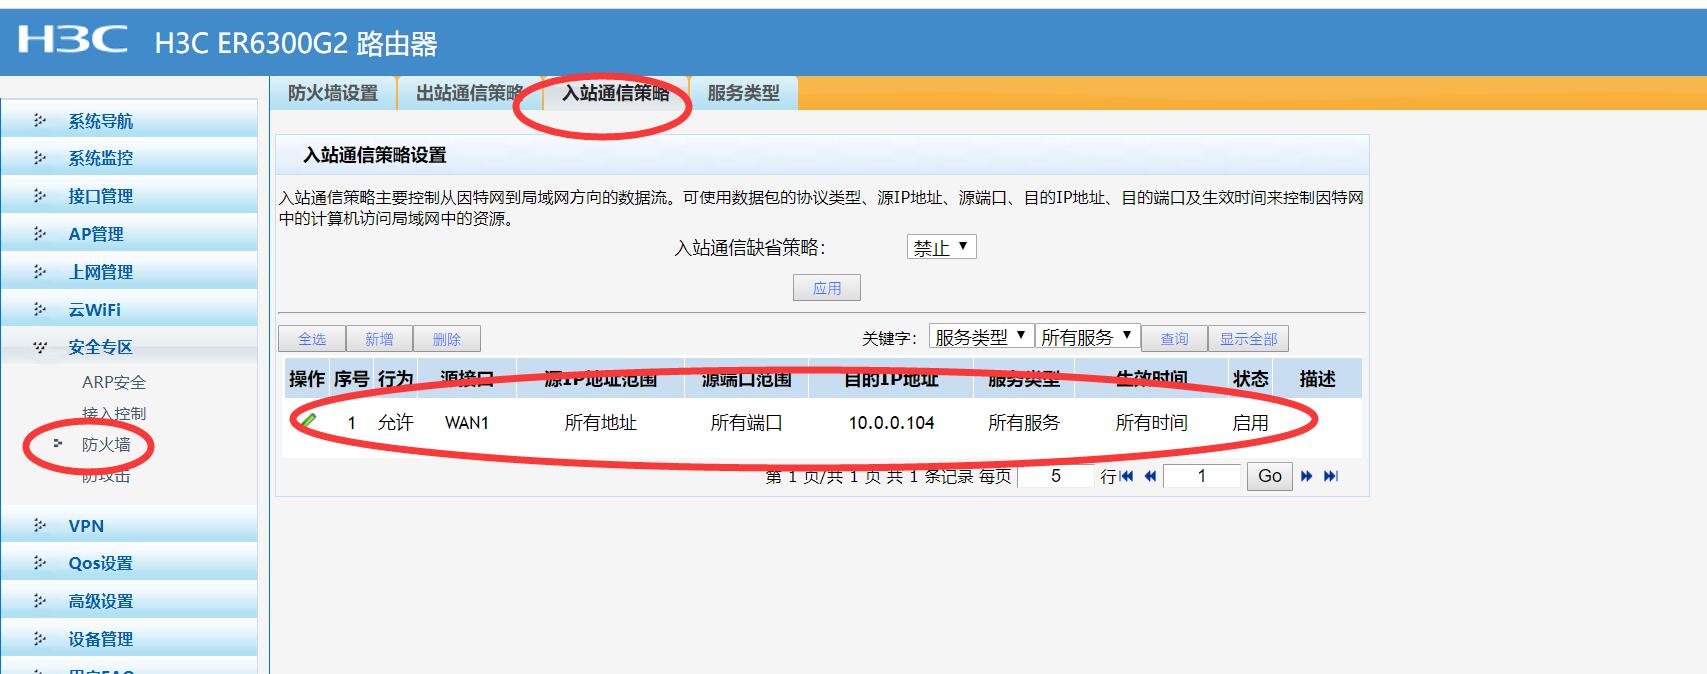Open 防火墙 in the sidebar
1707x674 pixels.
[106, 445]
